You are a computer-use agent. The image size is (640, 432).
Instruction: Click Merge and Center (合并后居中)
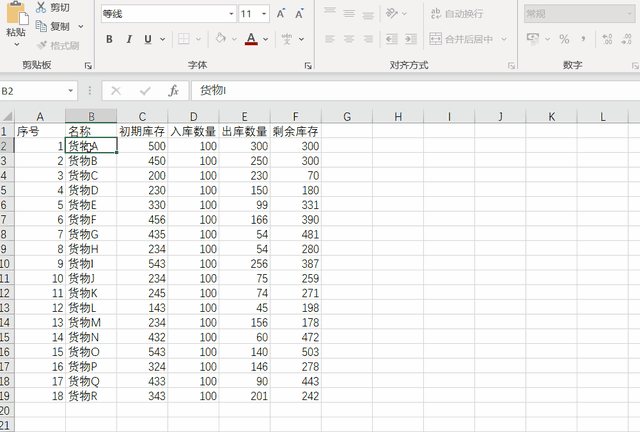point(461,39)
